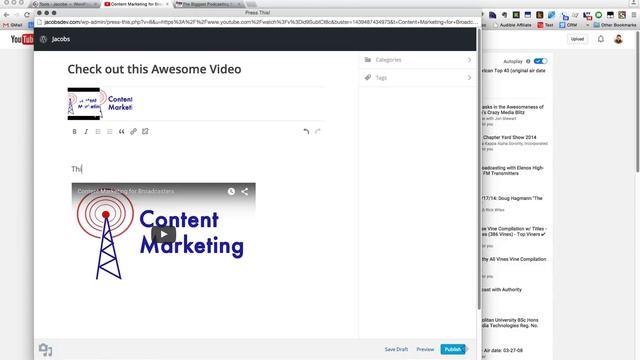Reload the page in the background browser

point(27,15)
